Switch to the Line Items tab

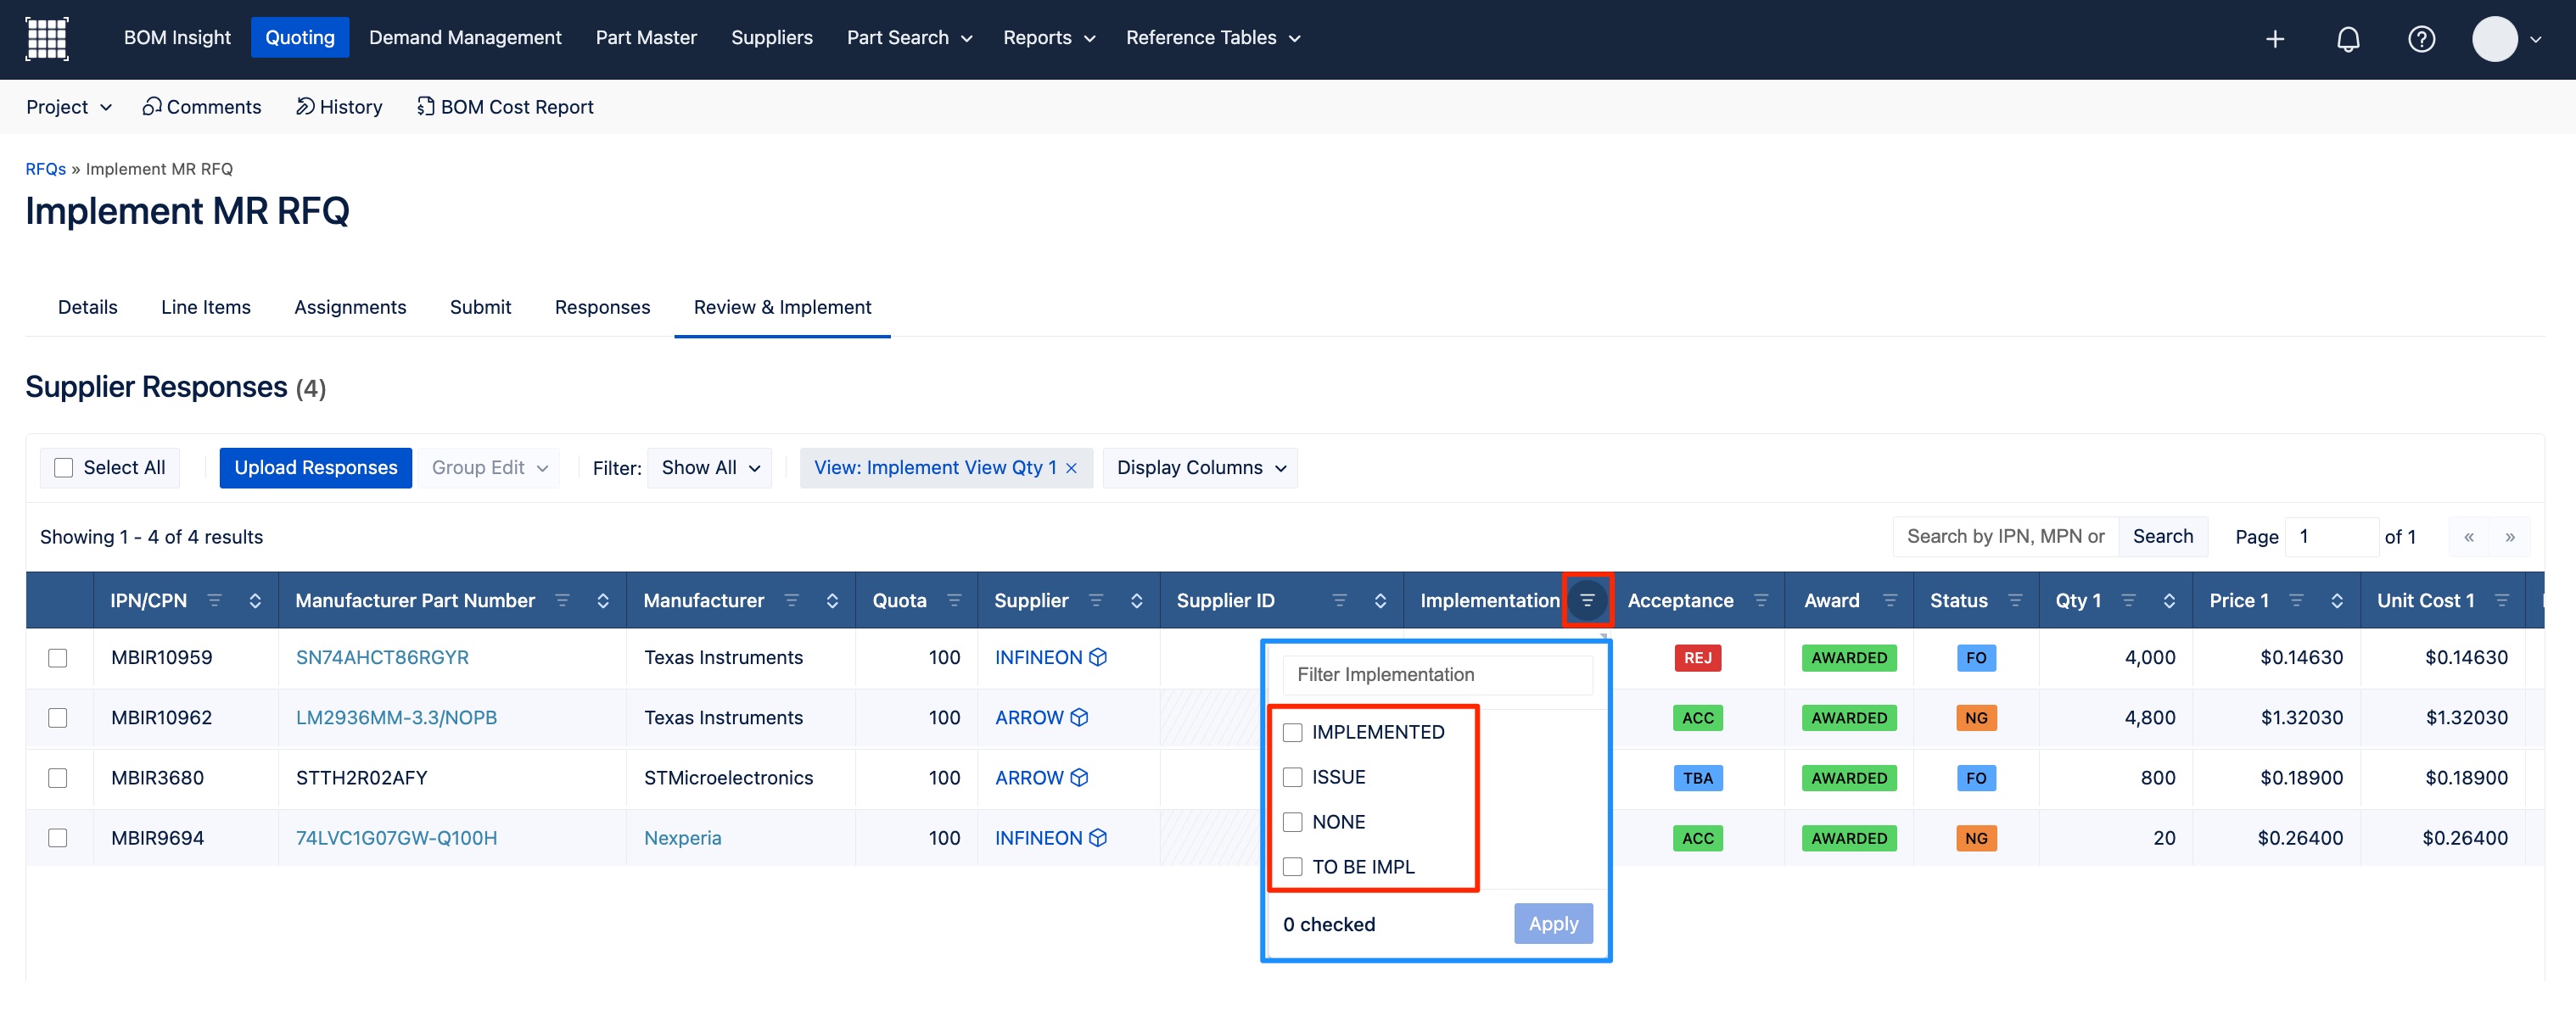pyautogui.click(x=206, y=307)
